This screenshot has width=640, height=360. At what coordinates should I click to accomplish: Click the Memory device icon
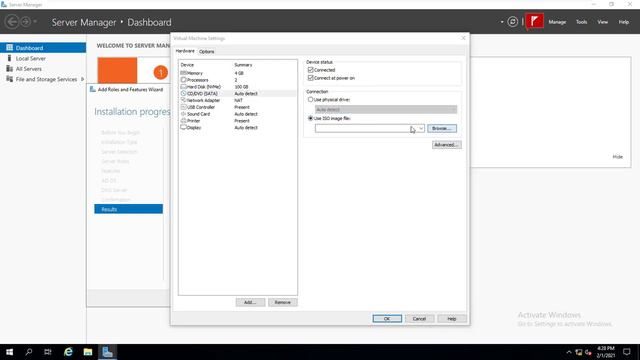(x=183, y=73)
